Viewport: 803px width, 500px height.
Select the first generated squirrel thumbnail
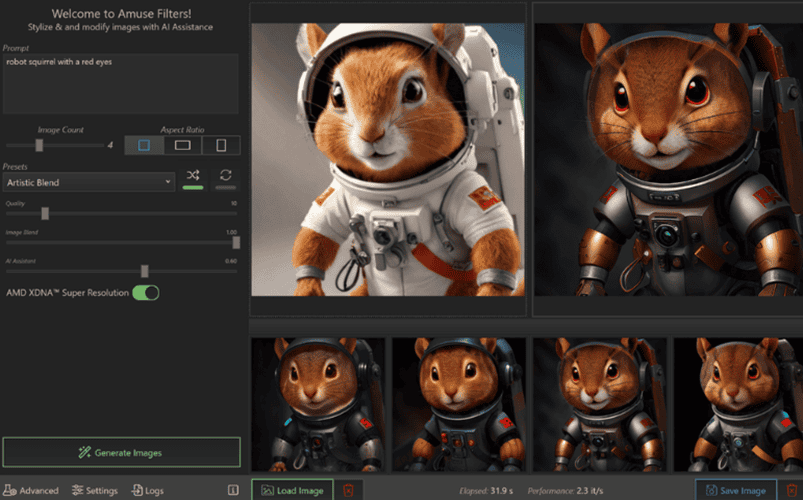317,404
